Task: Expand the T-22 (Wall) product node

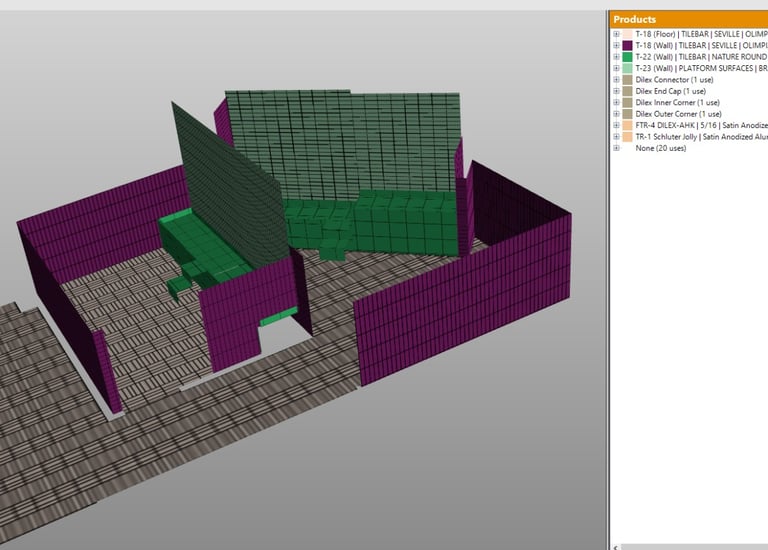Action: 616,57
